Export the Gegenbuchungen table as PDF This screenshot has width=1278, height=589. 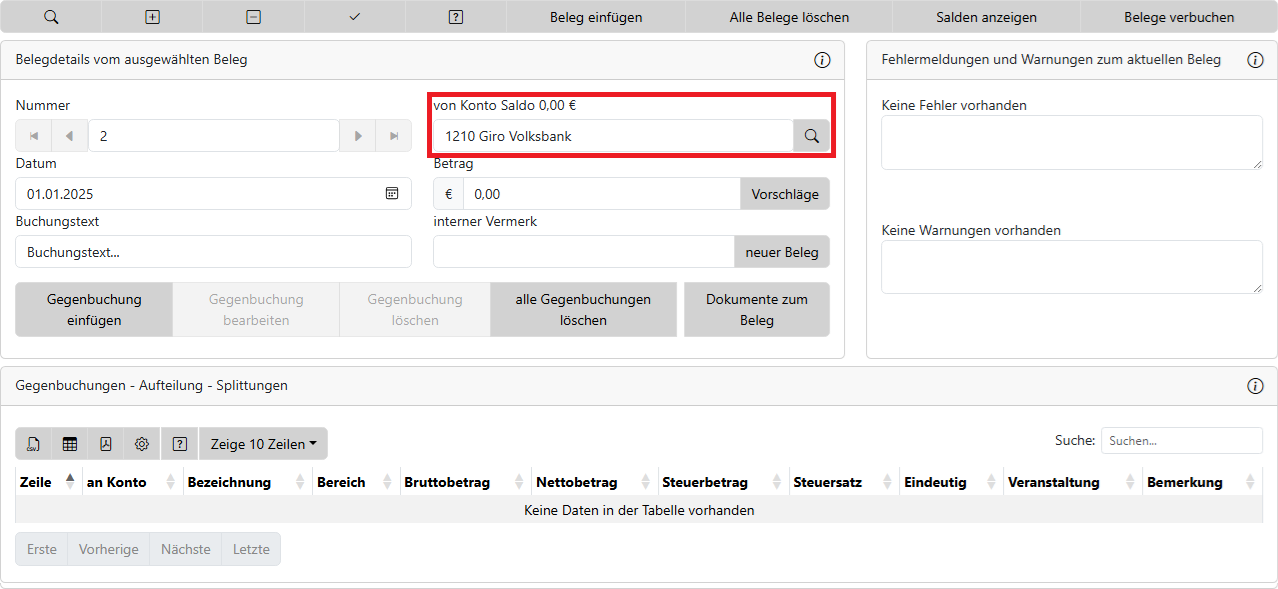[x=106, y=444]
